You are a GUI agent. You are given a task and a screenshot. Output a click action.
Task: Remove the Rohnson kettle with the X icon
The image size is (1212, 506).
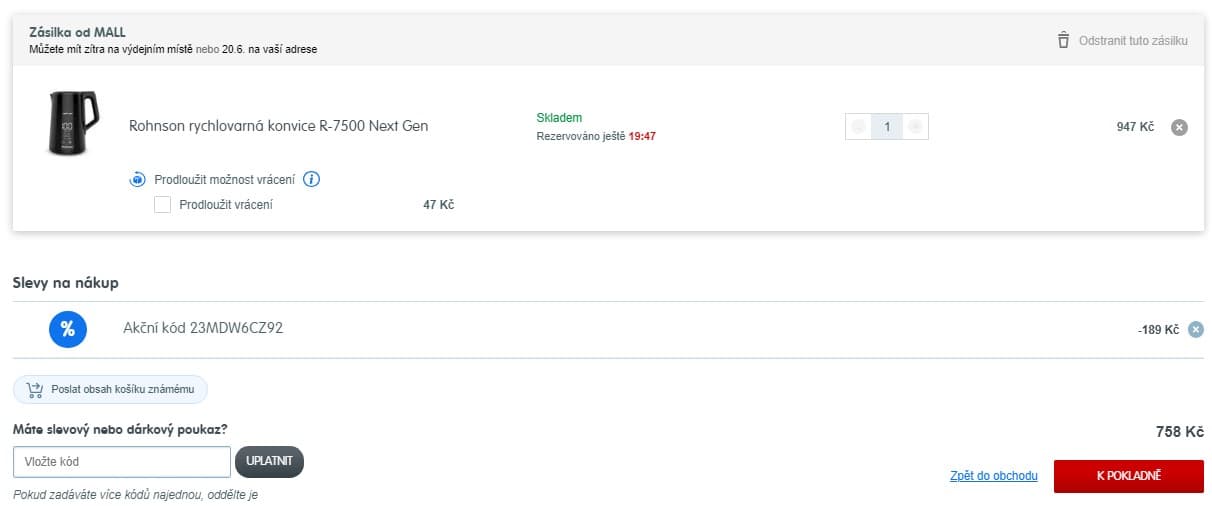point(1179,127)
